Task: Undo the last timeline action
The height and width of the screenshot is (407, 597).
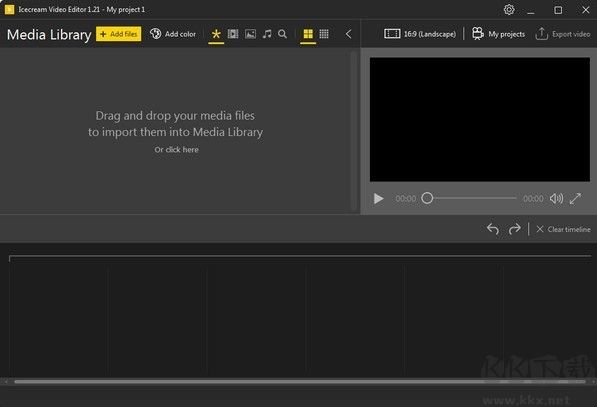Action: (x=493, y=229)
